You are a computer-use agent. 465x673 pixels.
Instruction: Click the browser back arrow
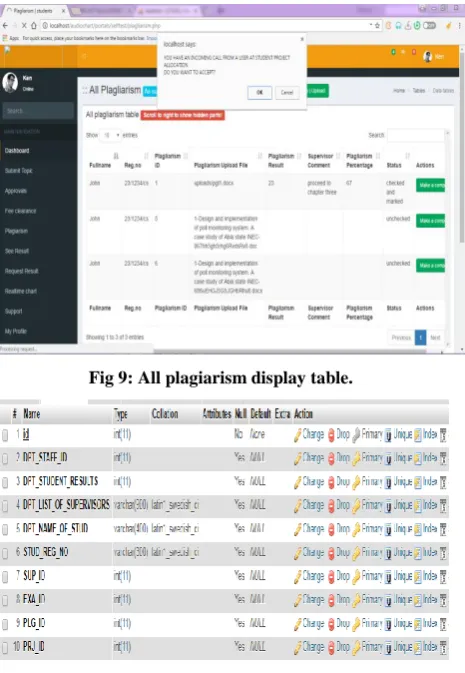[x=5, y=26]
